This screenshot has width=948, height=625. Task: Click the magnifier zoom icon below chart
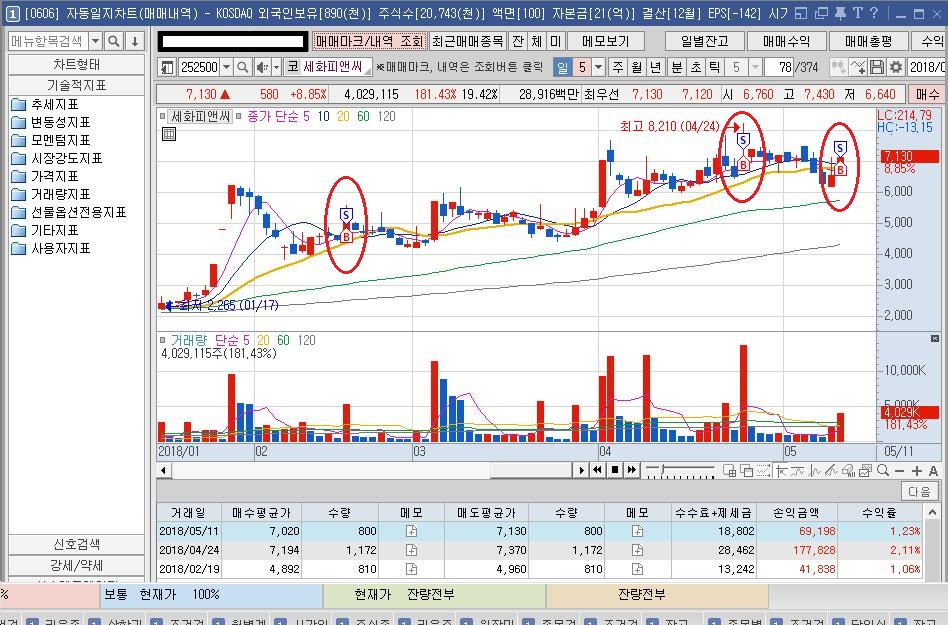[883, 470]
